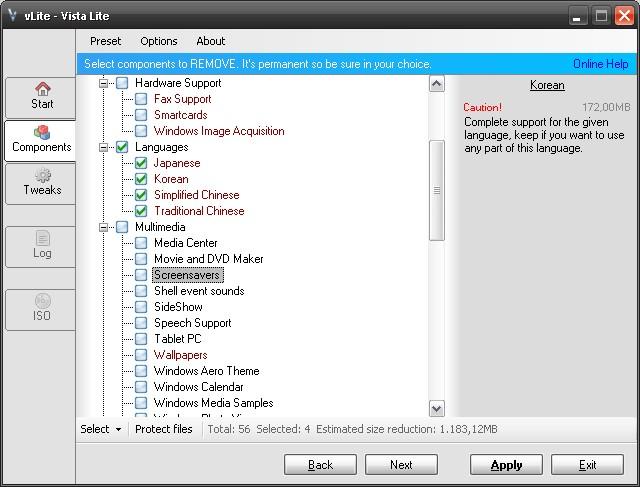Switch to the Components tab
Screen dimensions: 640x487
tap(41, 140)
